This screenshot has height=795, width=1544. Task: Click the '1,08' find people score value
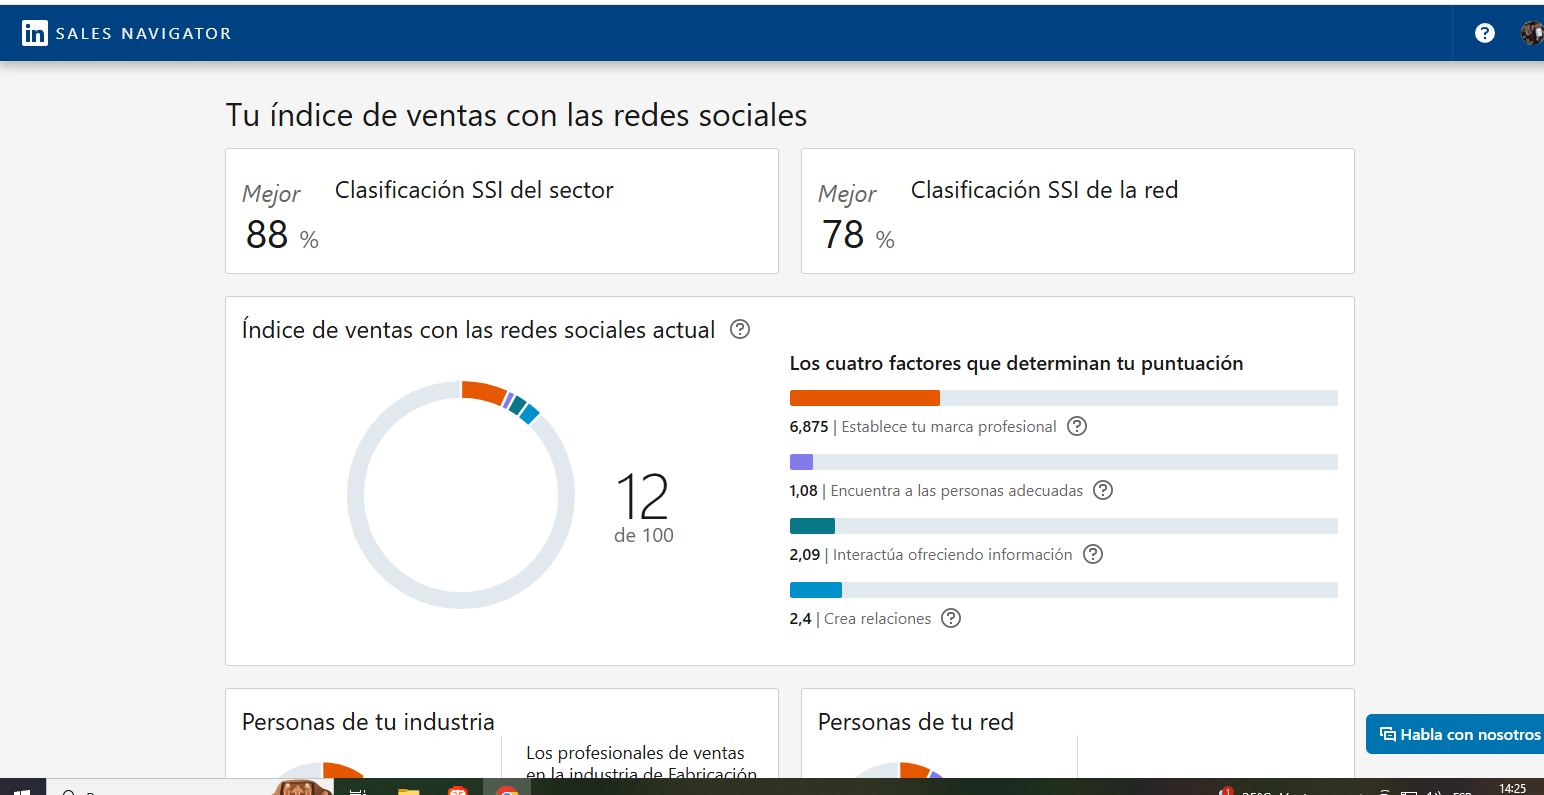click(x=804, y=491)
